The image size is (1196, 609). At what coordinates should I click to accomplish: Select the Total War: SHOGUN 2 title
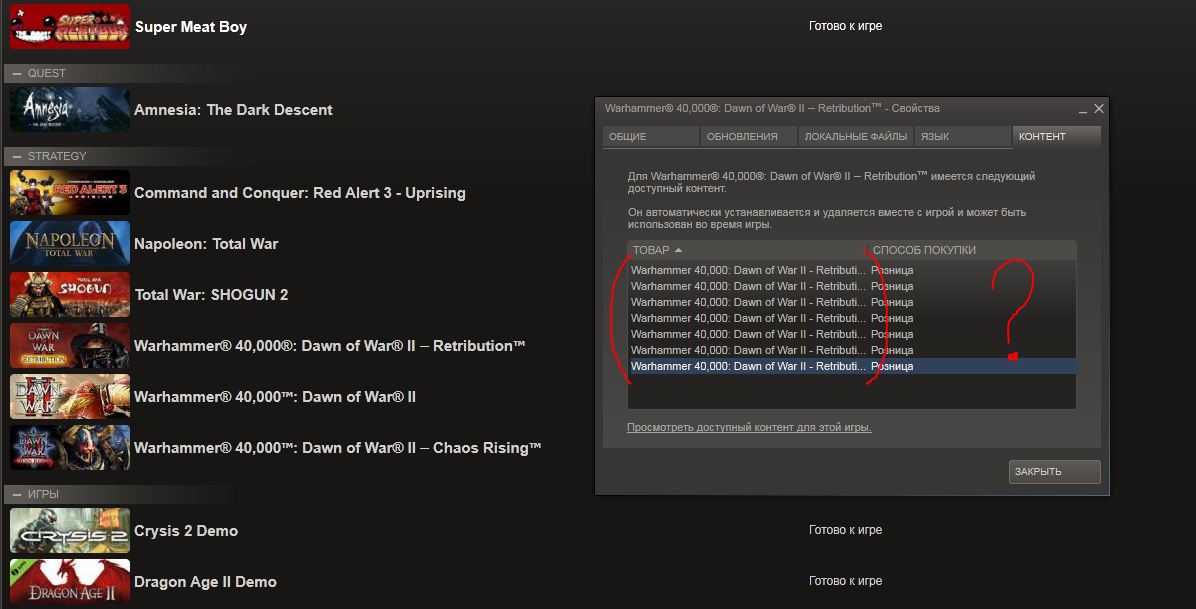pyautogui.click(x=211, y=295)
